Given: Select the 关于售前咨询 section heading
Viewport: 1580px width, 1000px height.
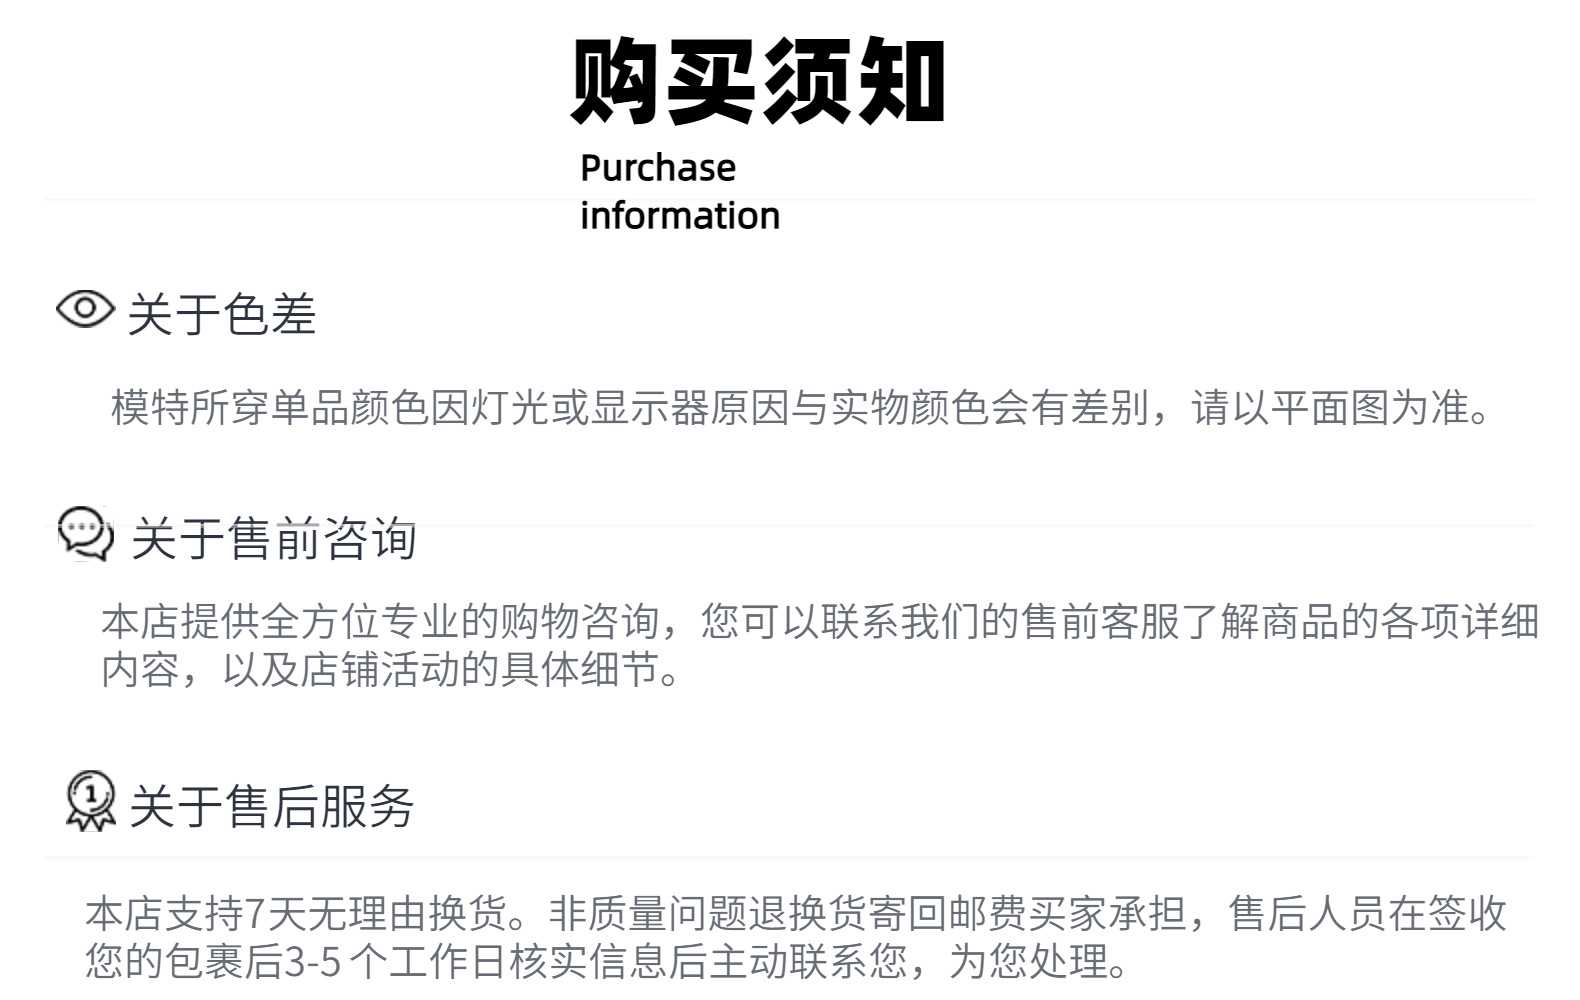Looking at the screenshot, I should point(273,539).
